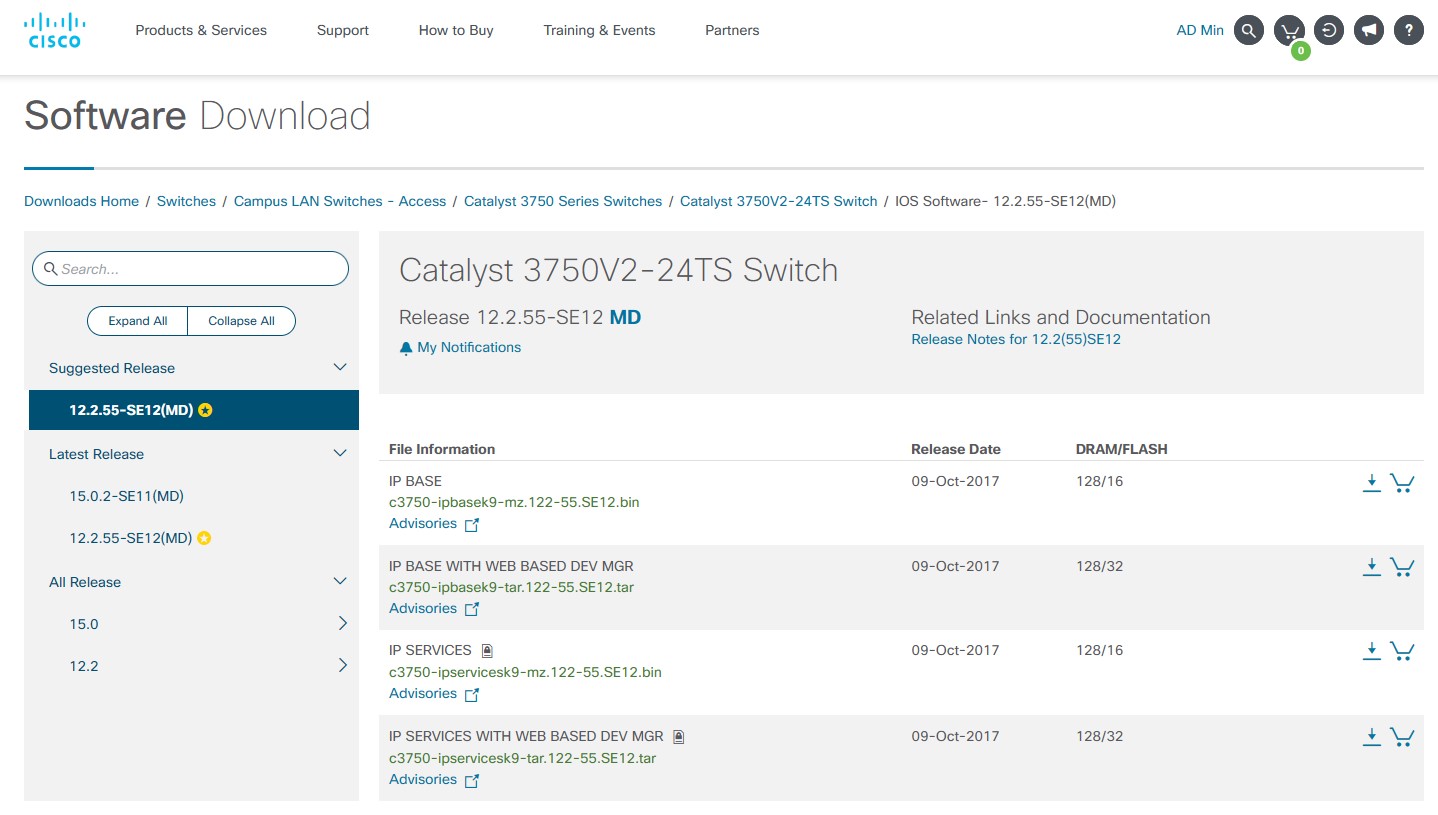Open the feedback megaphone icon

click(x=1369, y=30)
